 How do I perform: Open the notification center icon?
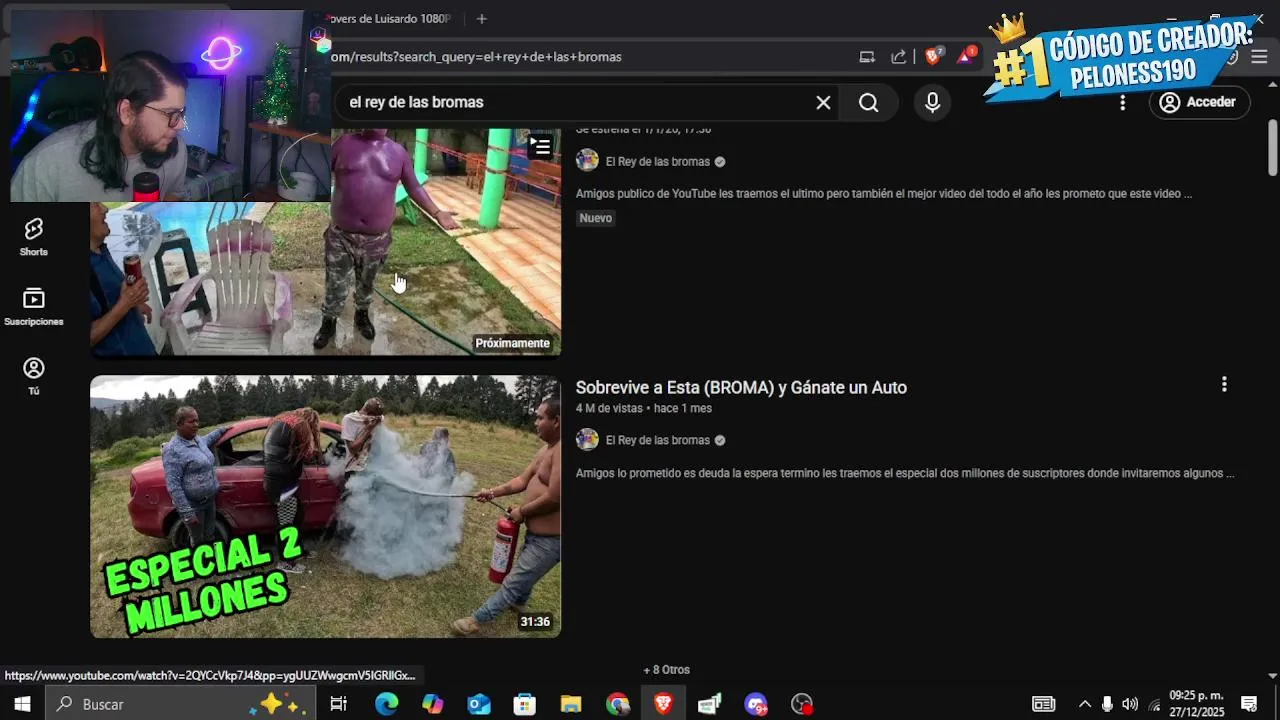1249,704
